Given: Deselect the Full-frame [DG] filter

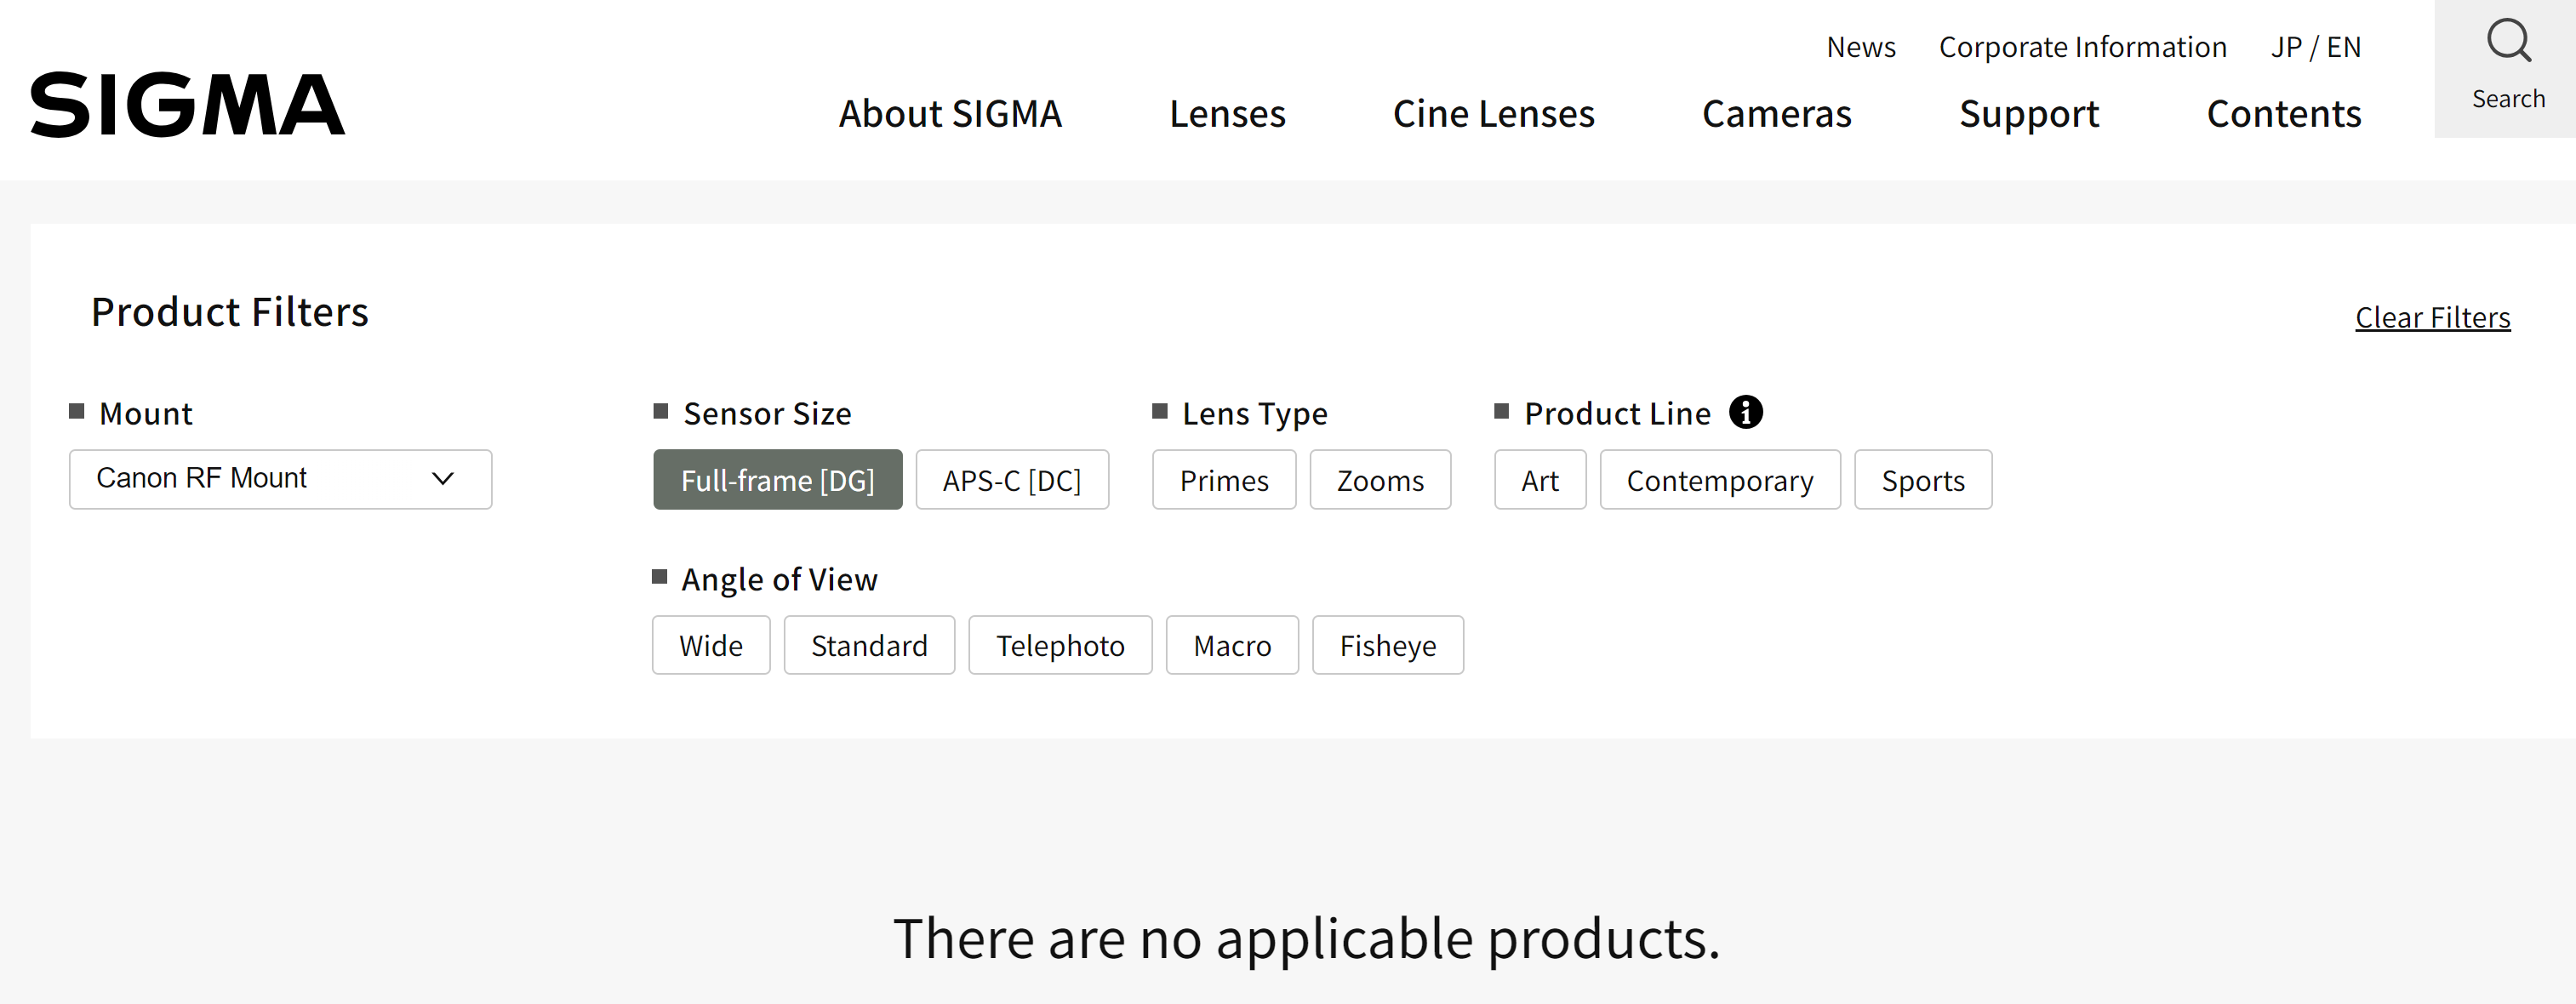Looking at the screenshot, I should pyautogui.click(x=777, y=480).
